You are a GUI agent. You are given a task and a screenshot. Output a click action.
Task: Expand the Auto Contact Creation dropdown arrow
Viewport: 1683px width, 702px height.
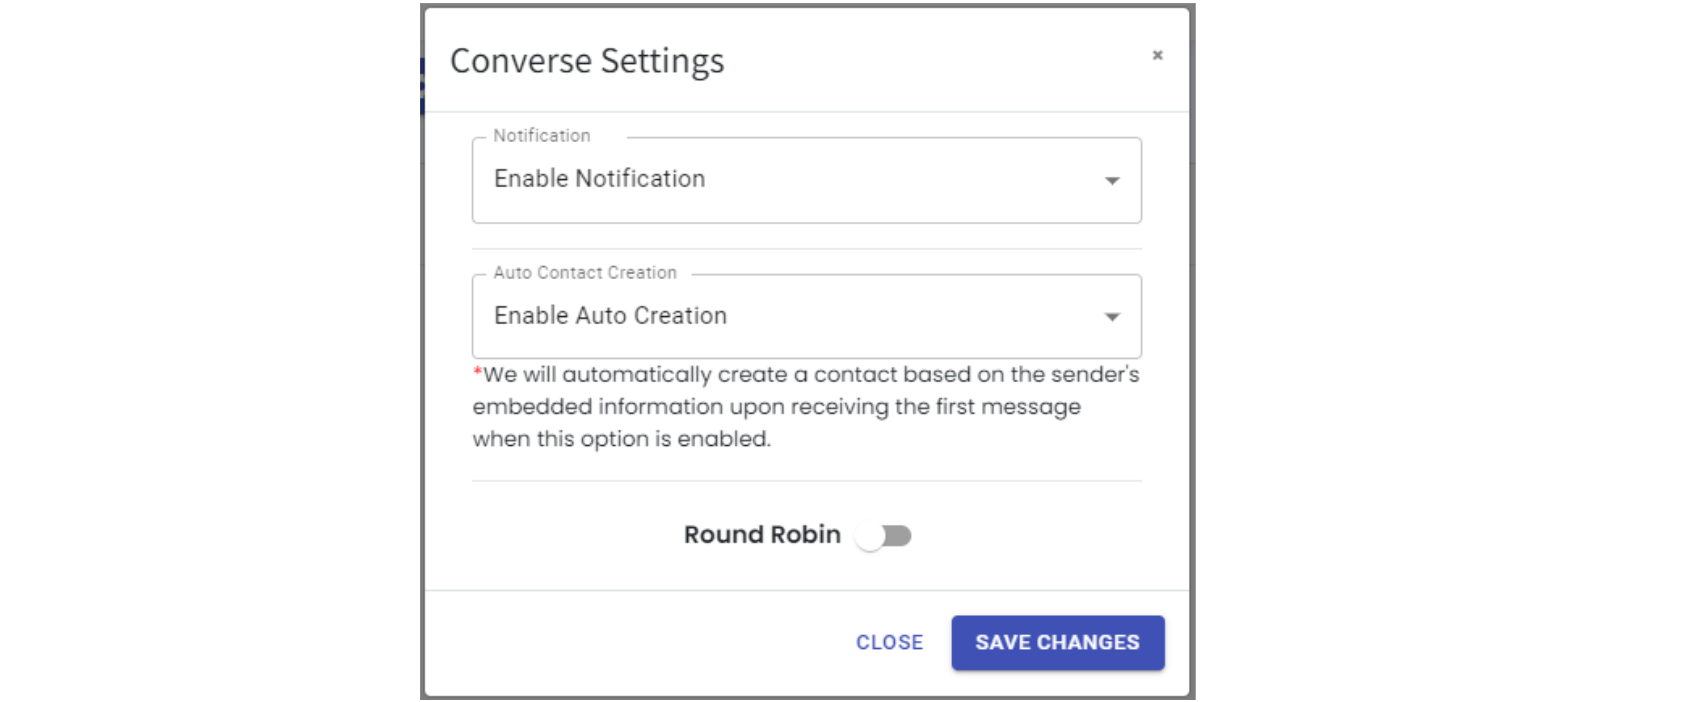coord(1111,317)
